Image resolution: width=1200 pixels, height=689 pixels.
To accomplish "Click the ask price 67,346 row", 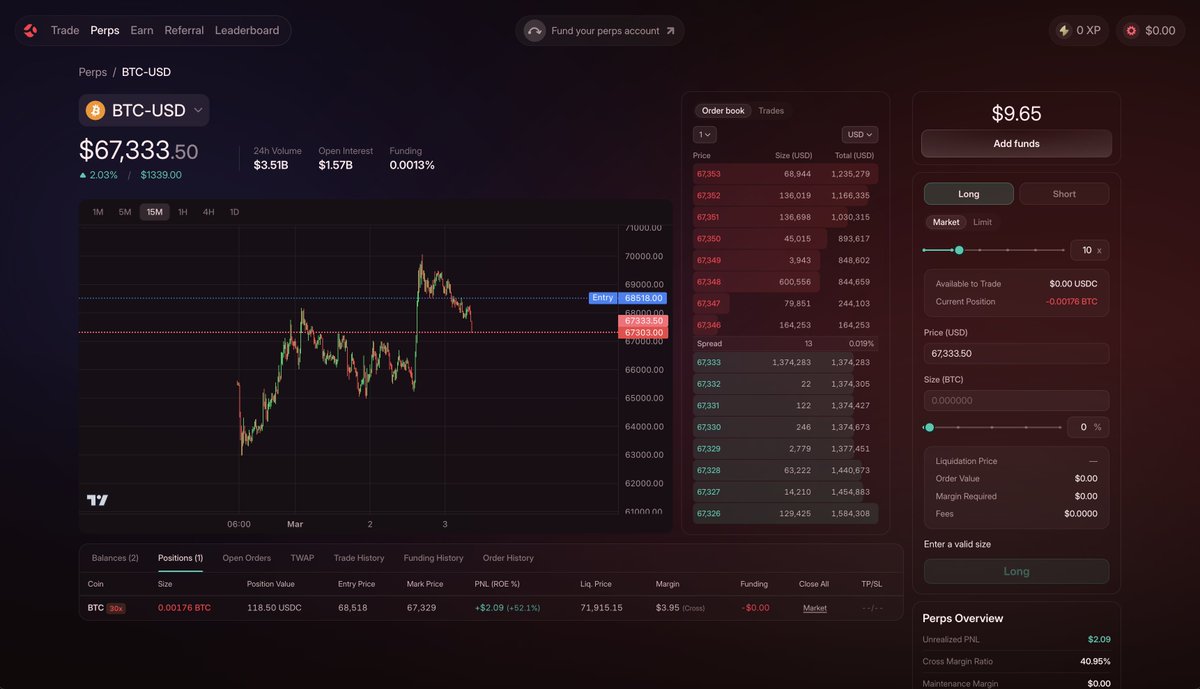I will (x=785, y=325).
